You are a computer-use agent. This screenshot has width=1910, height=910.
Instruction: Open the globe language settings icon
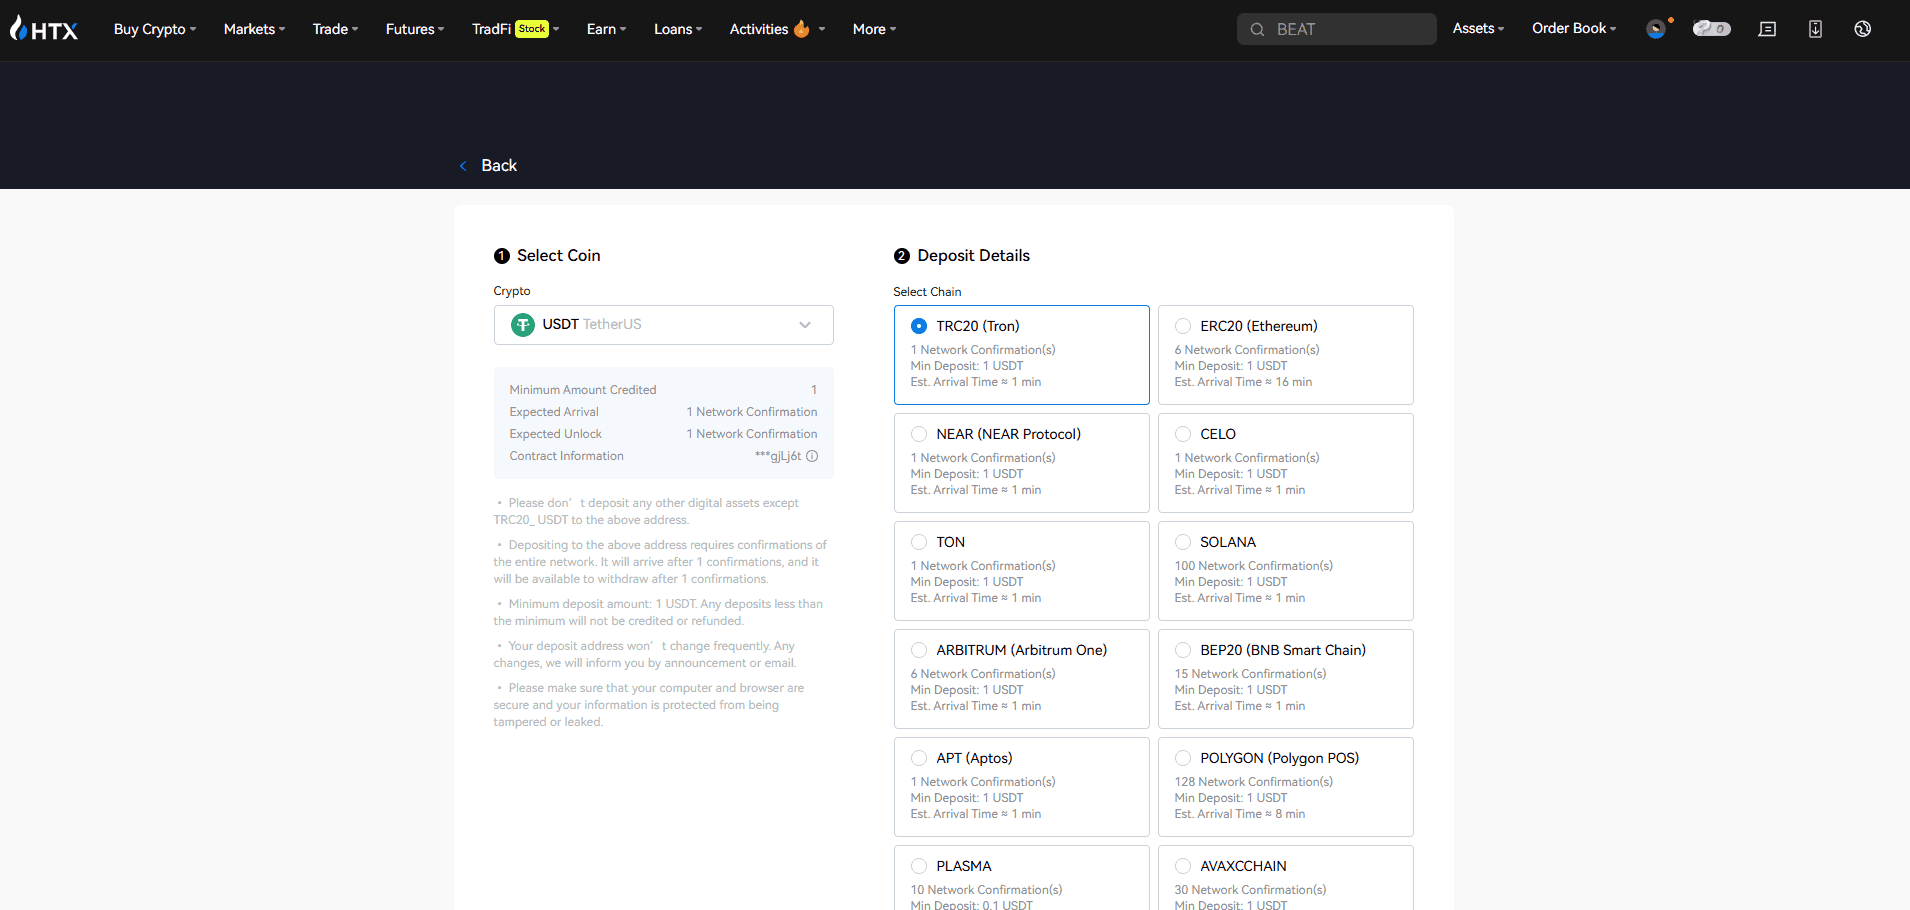coord(1862,29)
